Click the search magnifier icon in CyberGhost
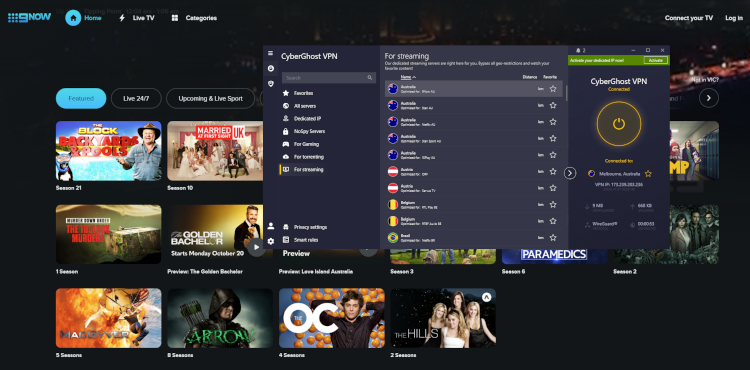 tap(370, 77)
